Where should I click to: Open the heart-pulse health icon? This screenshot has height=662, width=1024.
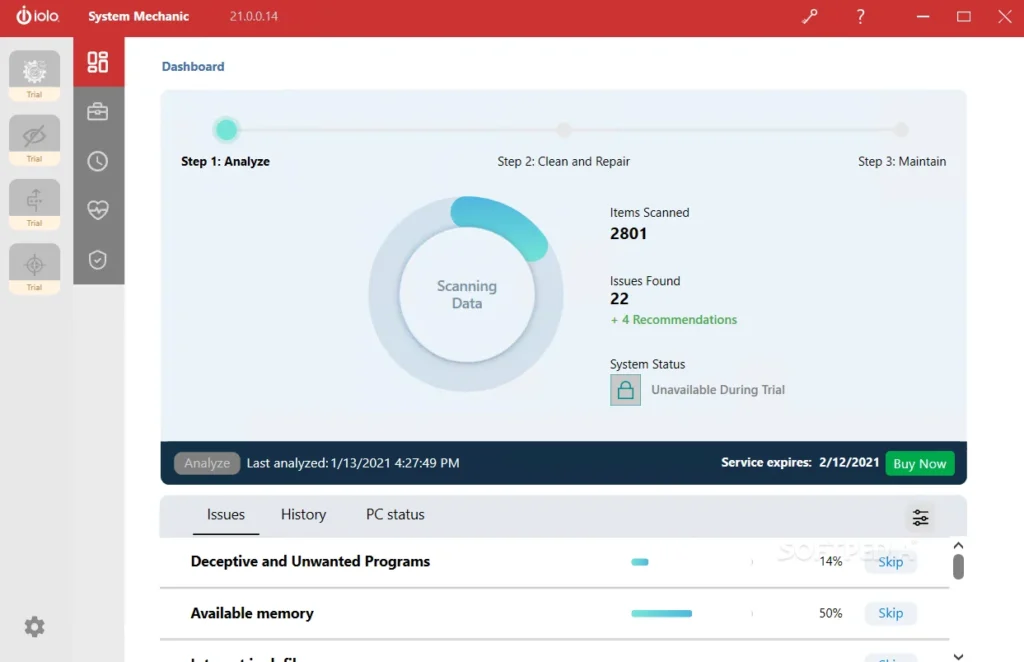point(98,210)
